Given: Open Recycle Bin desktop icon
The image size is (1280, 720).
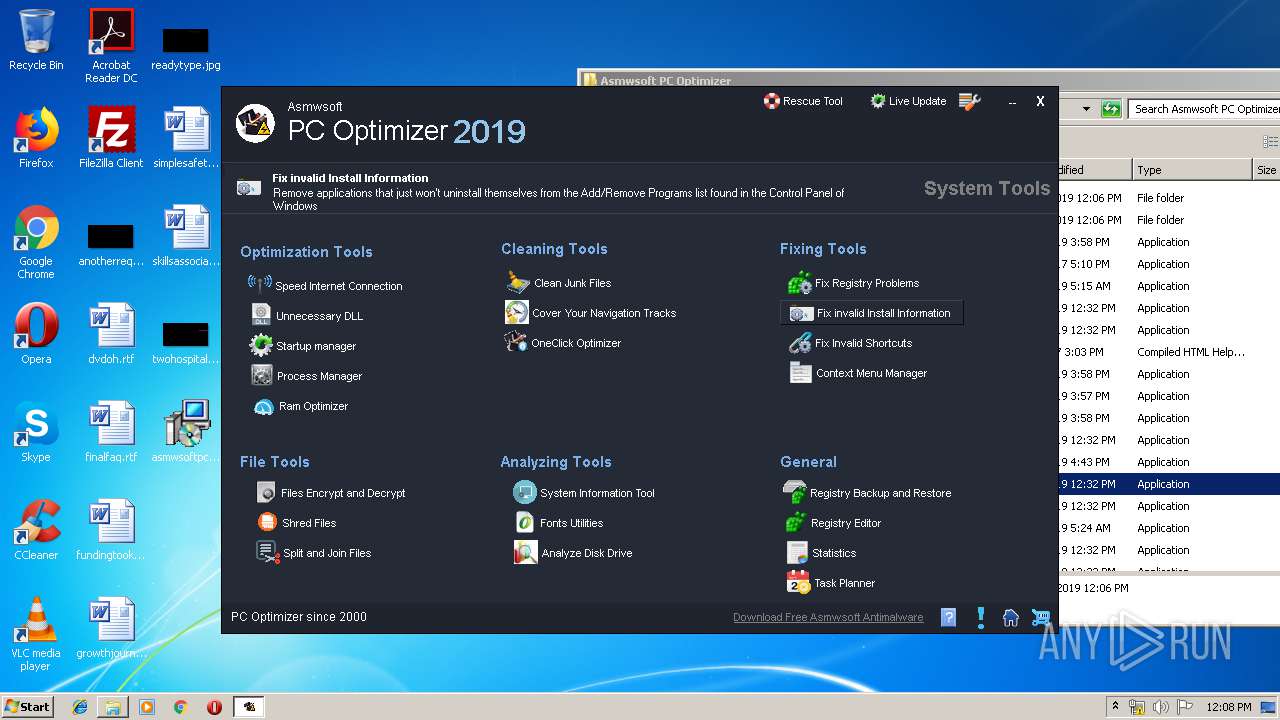Looking at the screenshot, I should [x=36, y=40].
